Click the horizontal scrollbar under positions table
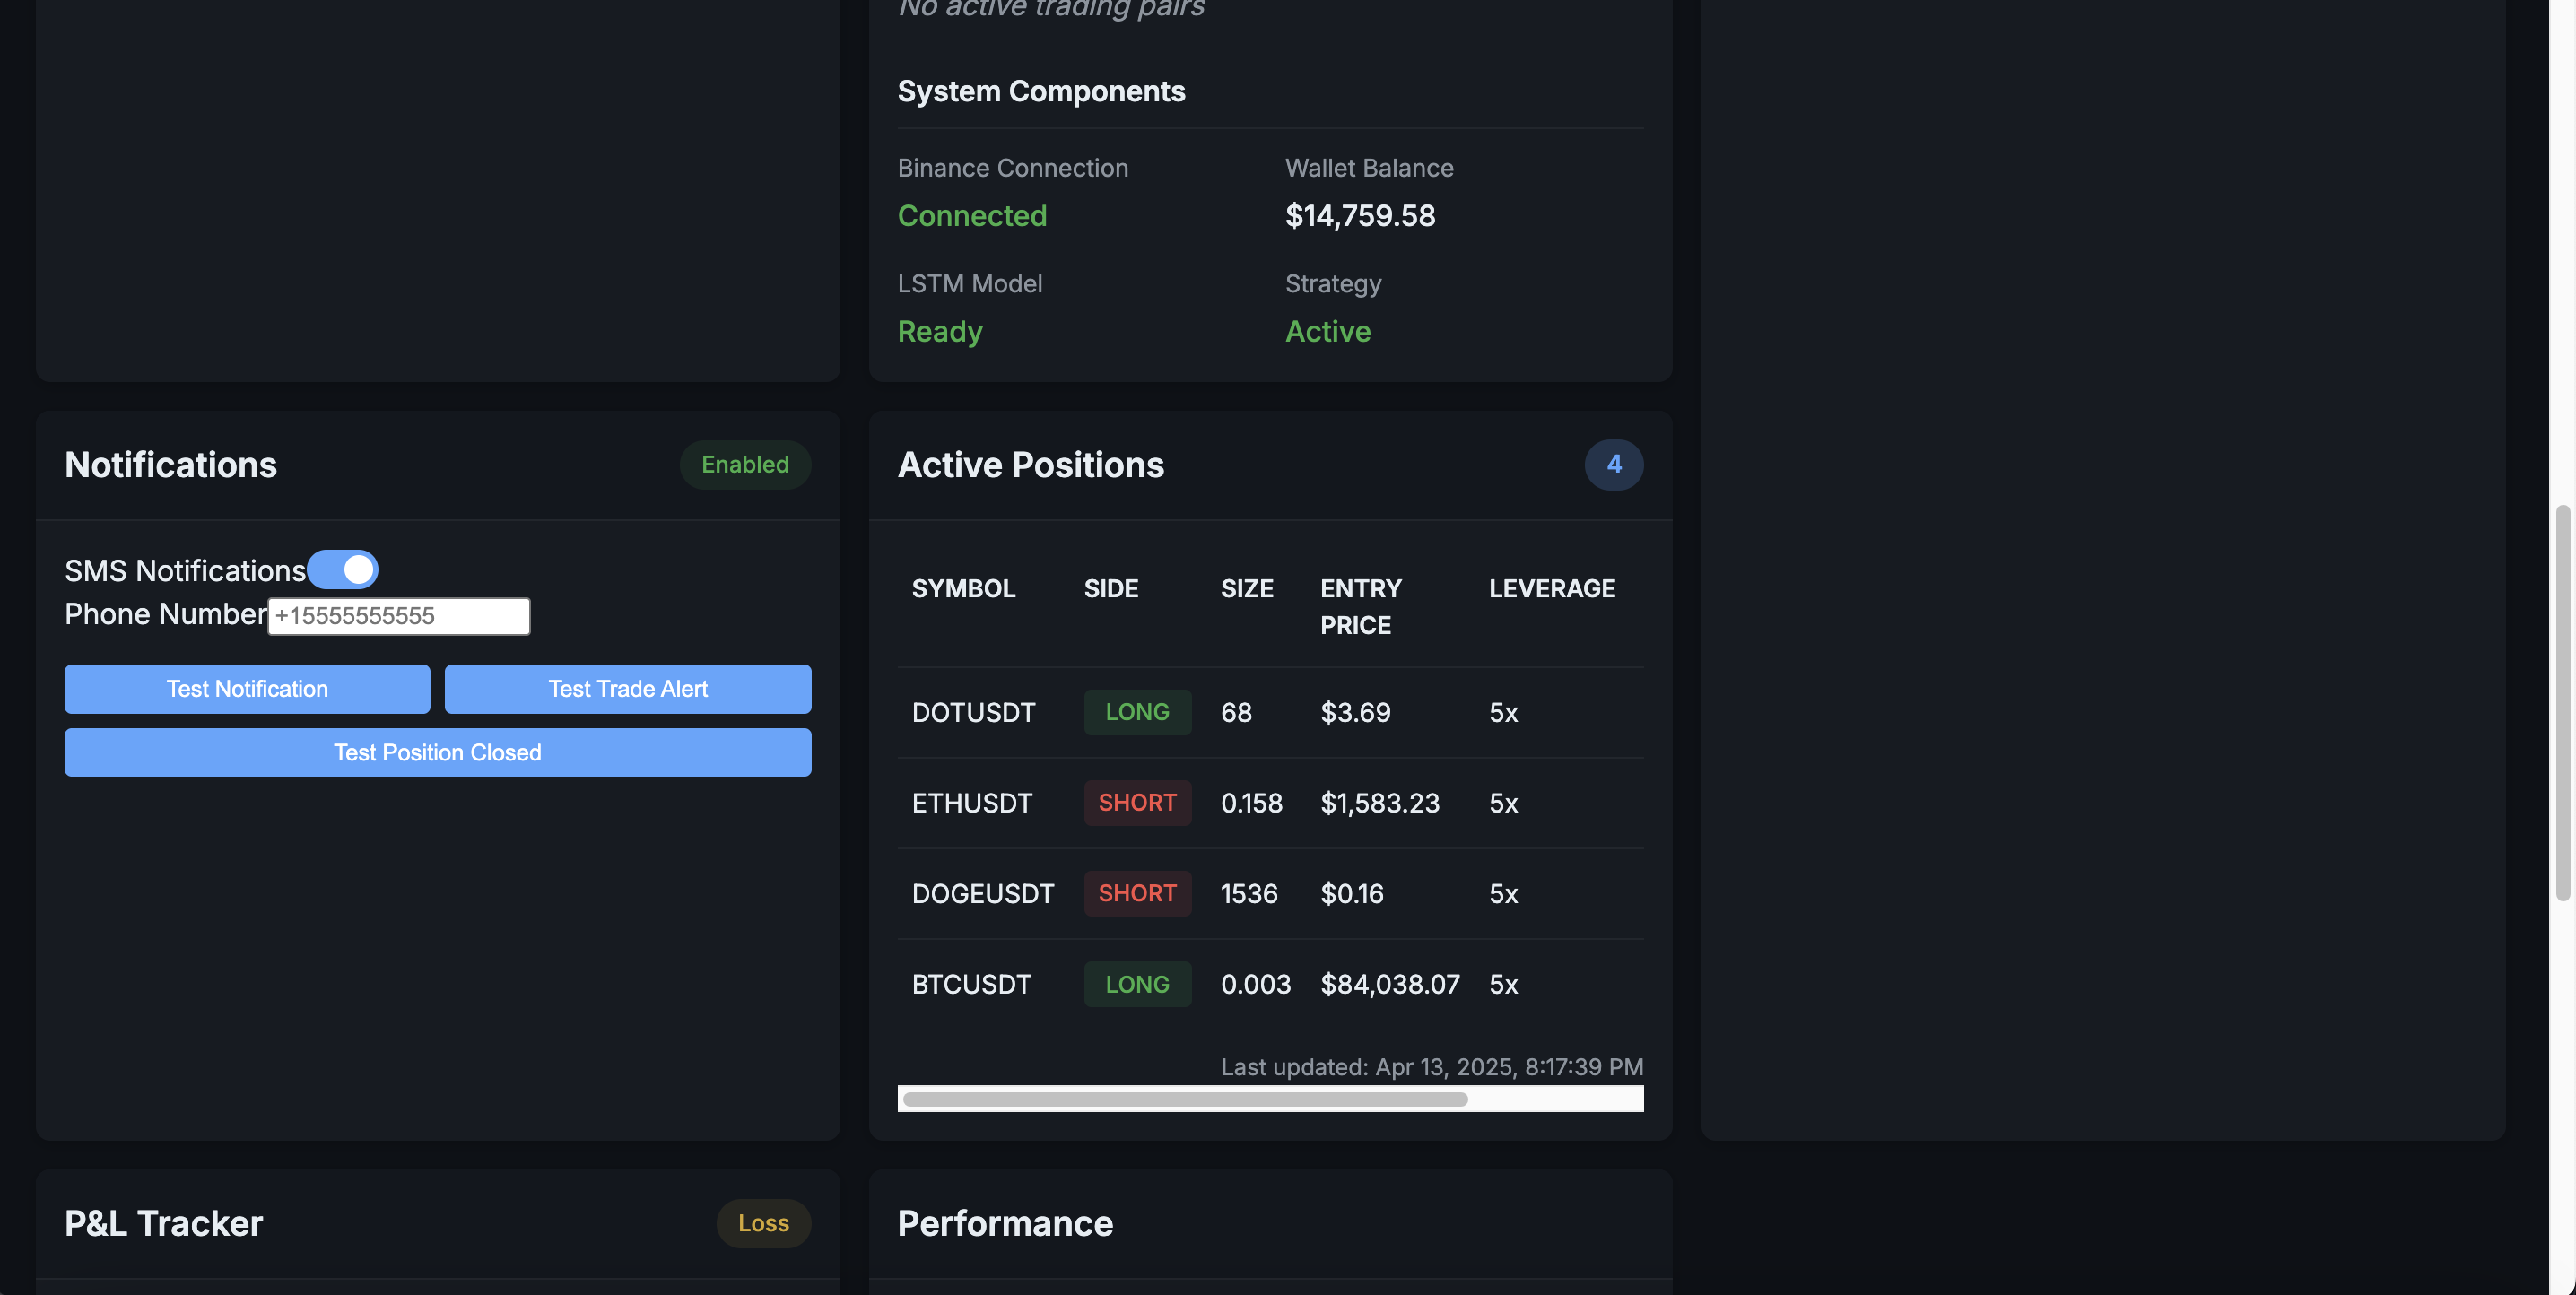 1185,1099
